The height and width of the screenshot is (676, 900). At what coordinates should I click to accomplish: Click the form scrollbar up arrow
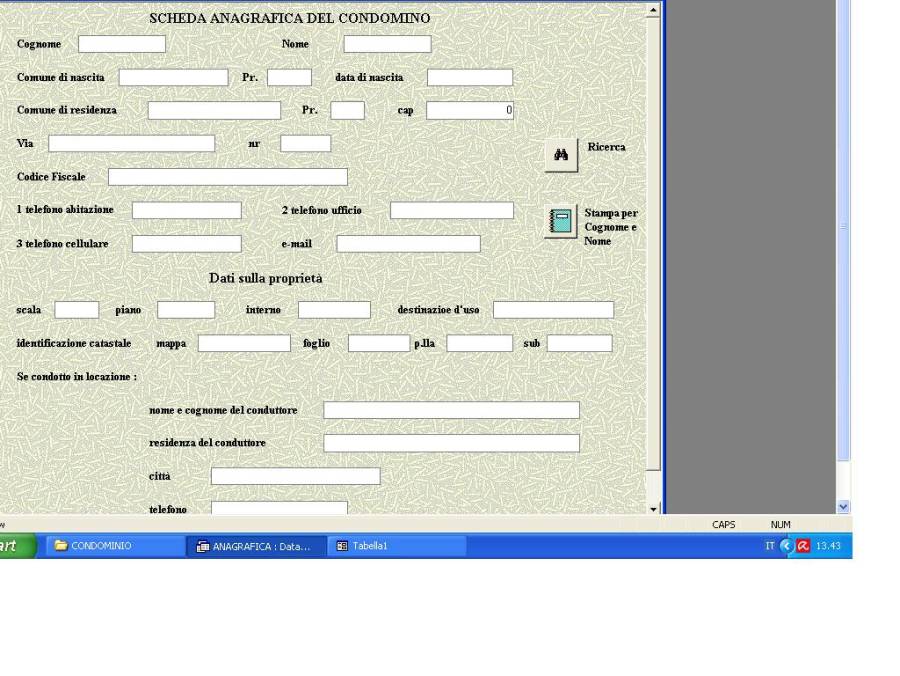[x=653, y=10]
